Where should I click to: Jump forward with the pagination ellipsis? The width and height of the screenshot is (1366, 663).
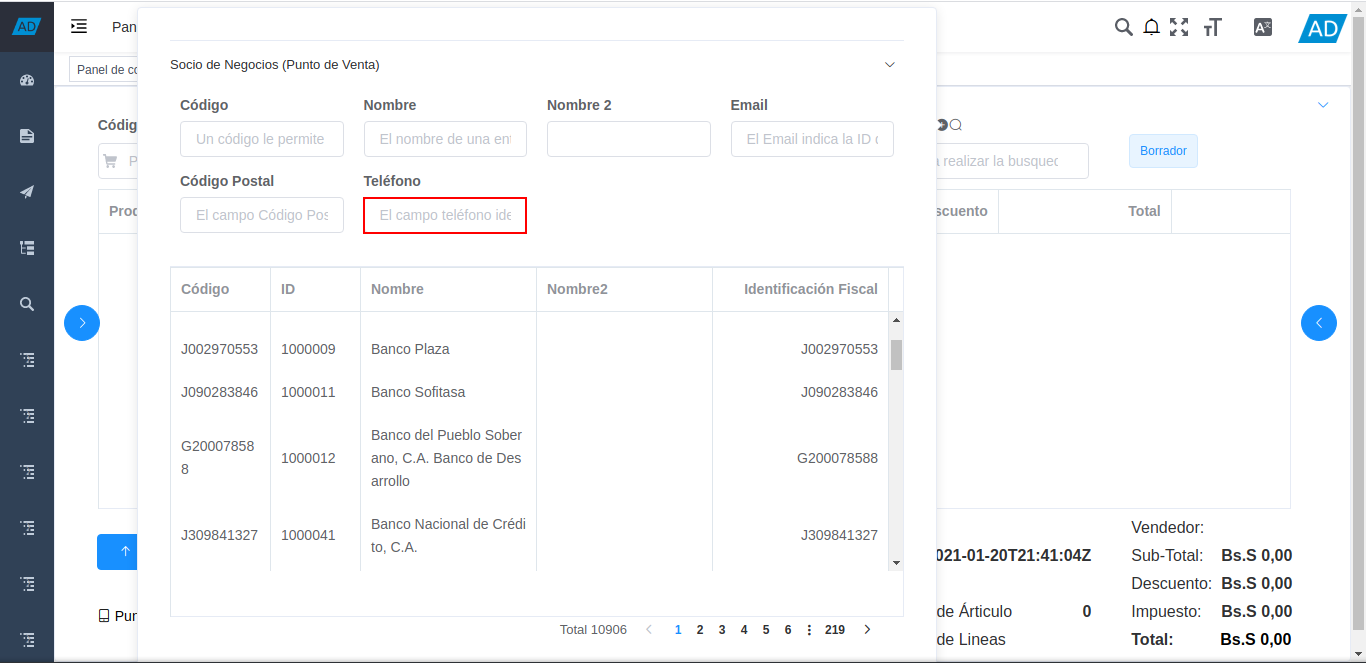pyautogui.click(x=809, y=630)
